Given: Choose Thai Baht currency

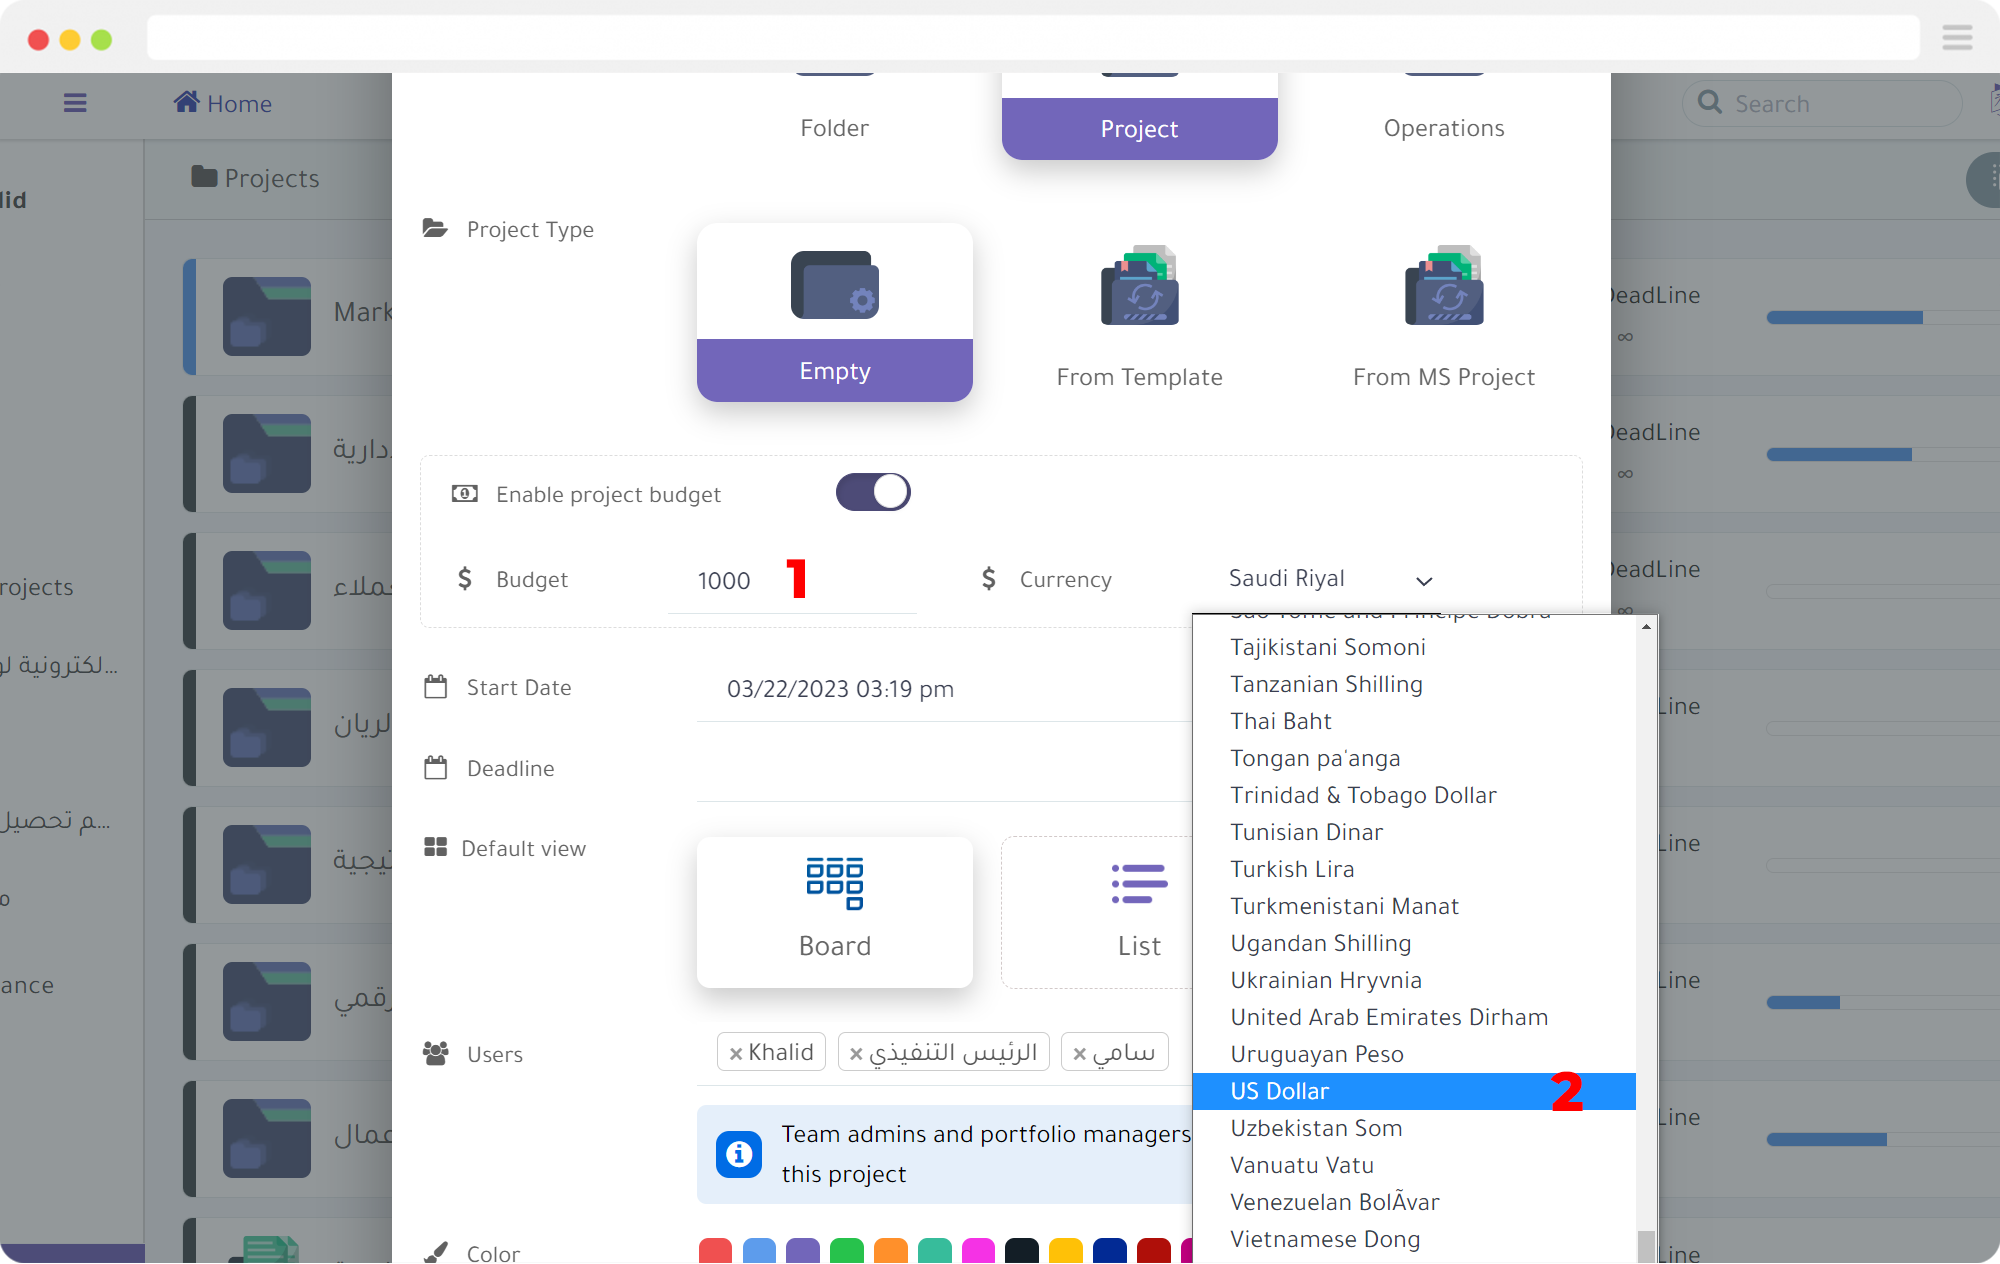Looking at the screenshot, I should click(1414, 721).
